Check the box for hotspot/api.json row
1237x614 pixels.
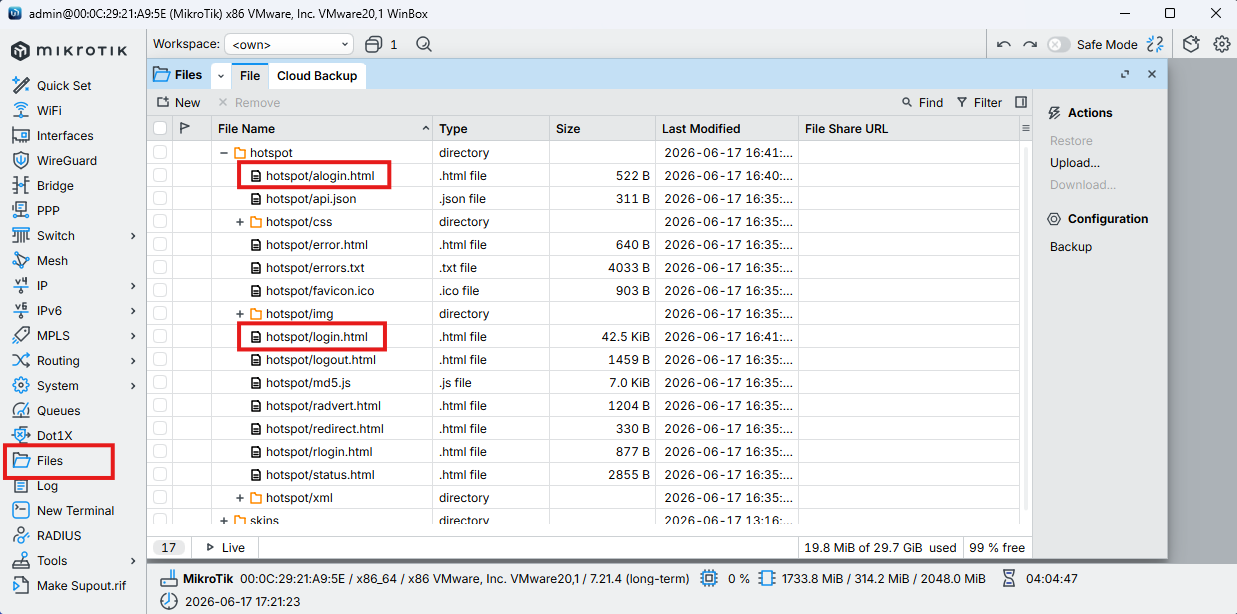(x=160, y=199)
